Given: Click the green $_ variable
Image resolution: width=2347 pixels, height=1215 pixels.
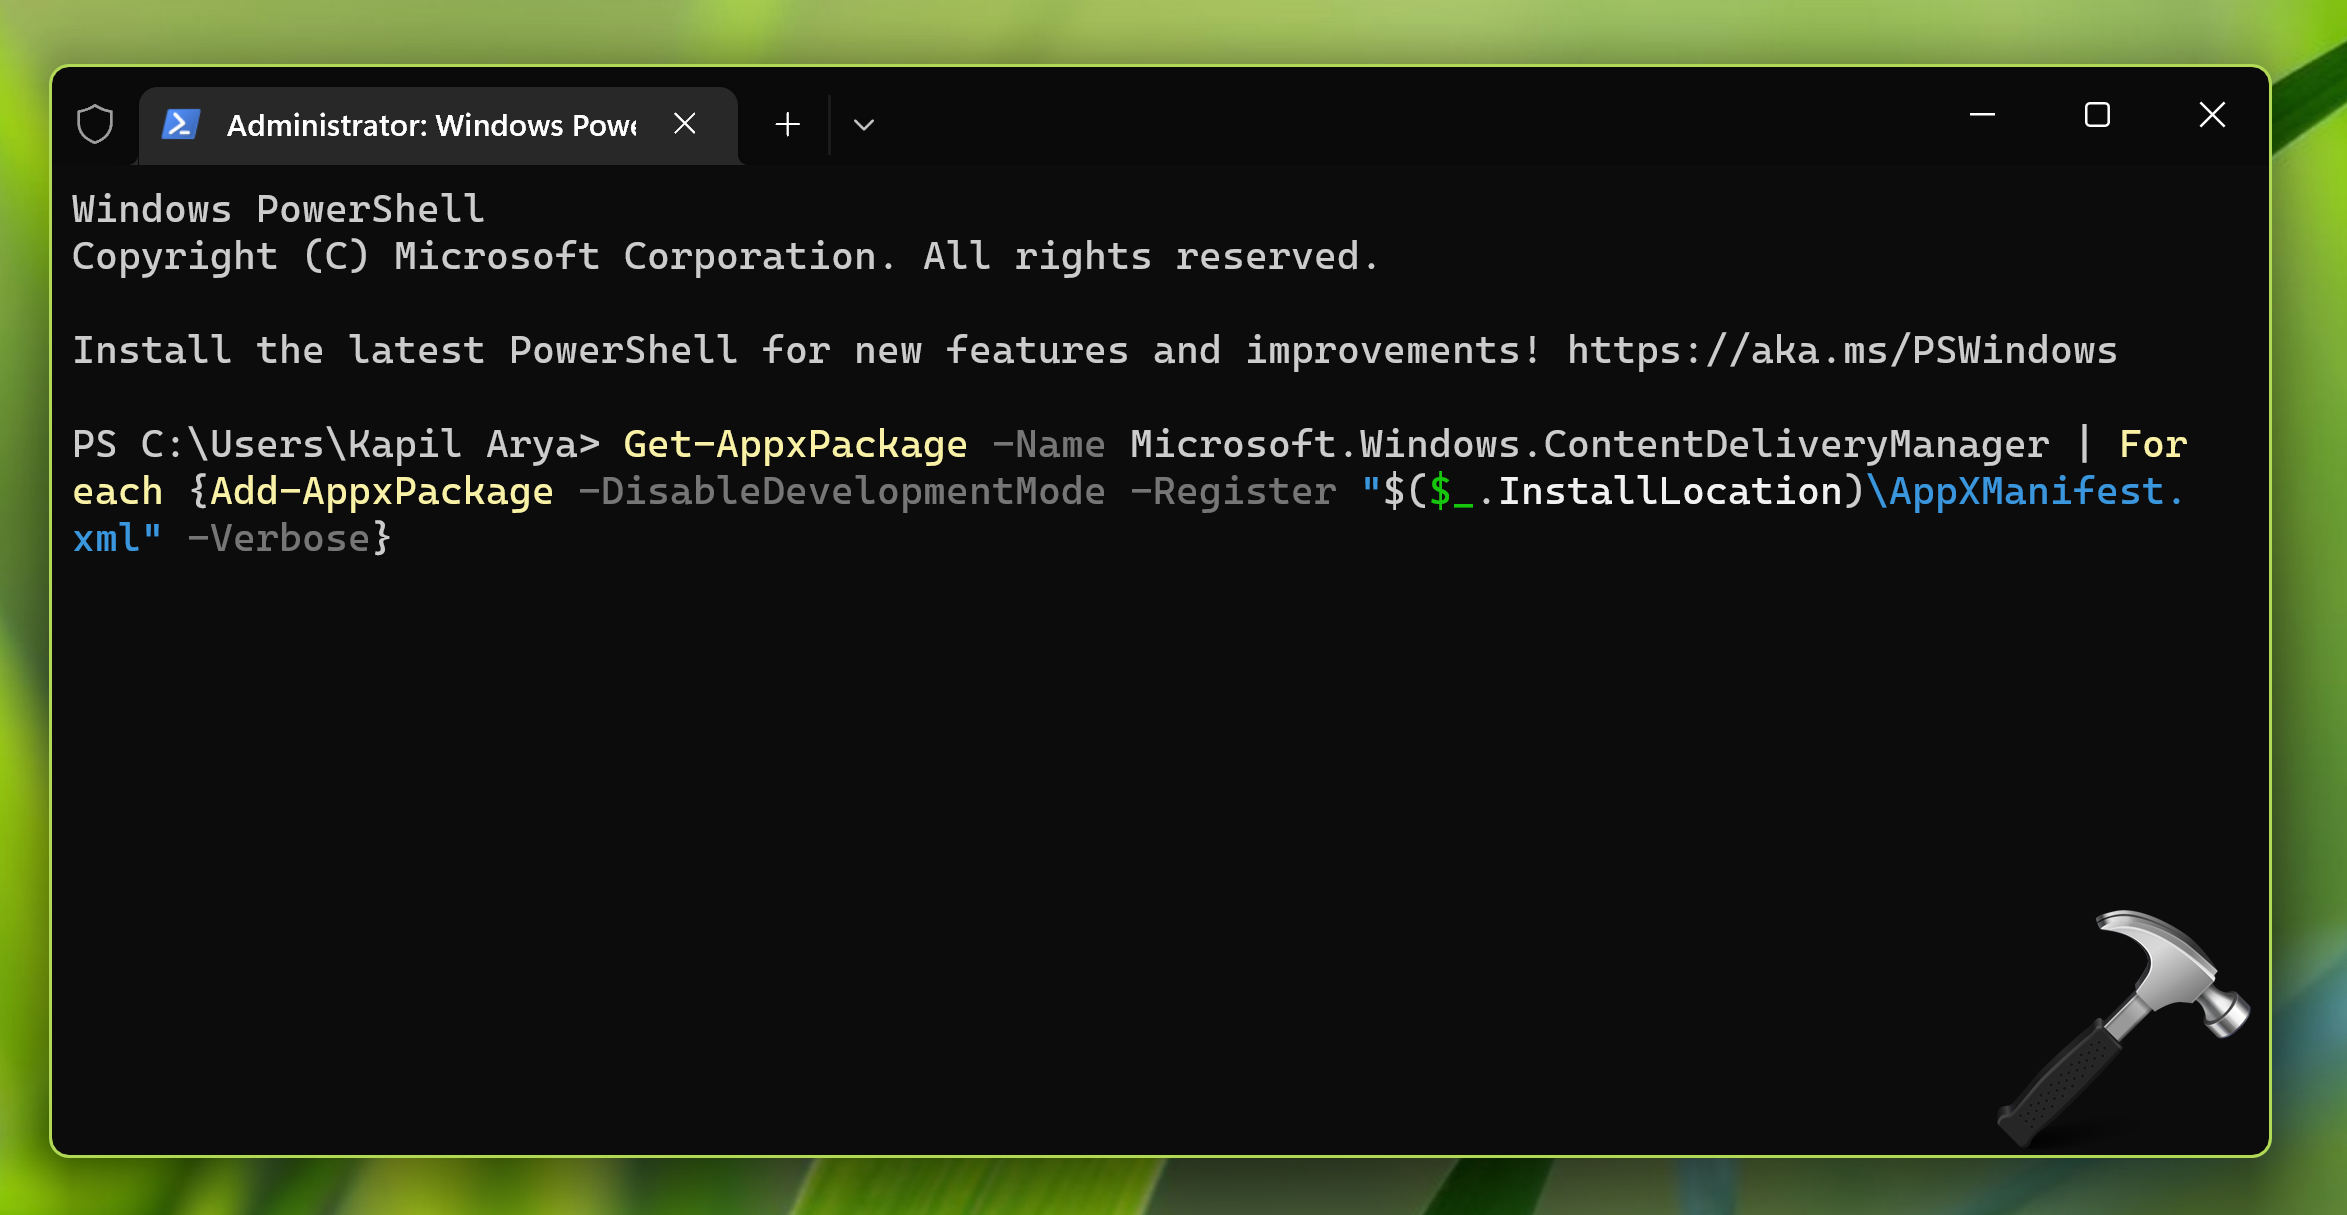Looking at the screenshot, I should (1451, 492).
